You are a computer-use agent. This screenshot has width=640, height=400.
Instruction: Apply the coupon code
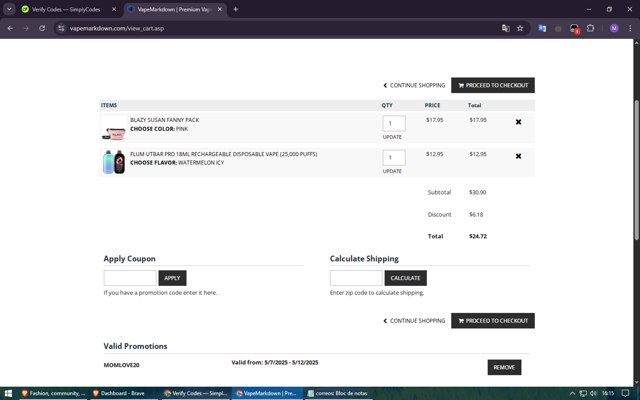pyautogui.click(x=172, y=278)
